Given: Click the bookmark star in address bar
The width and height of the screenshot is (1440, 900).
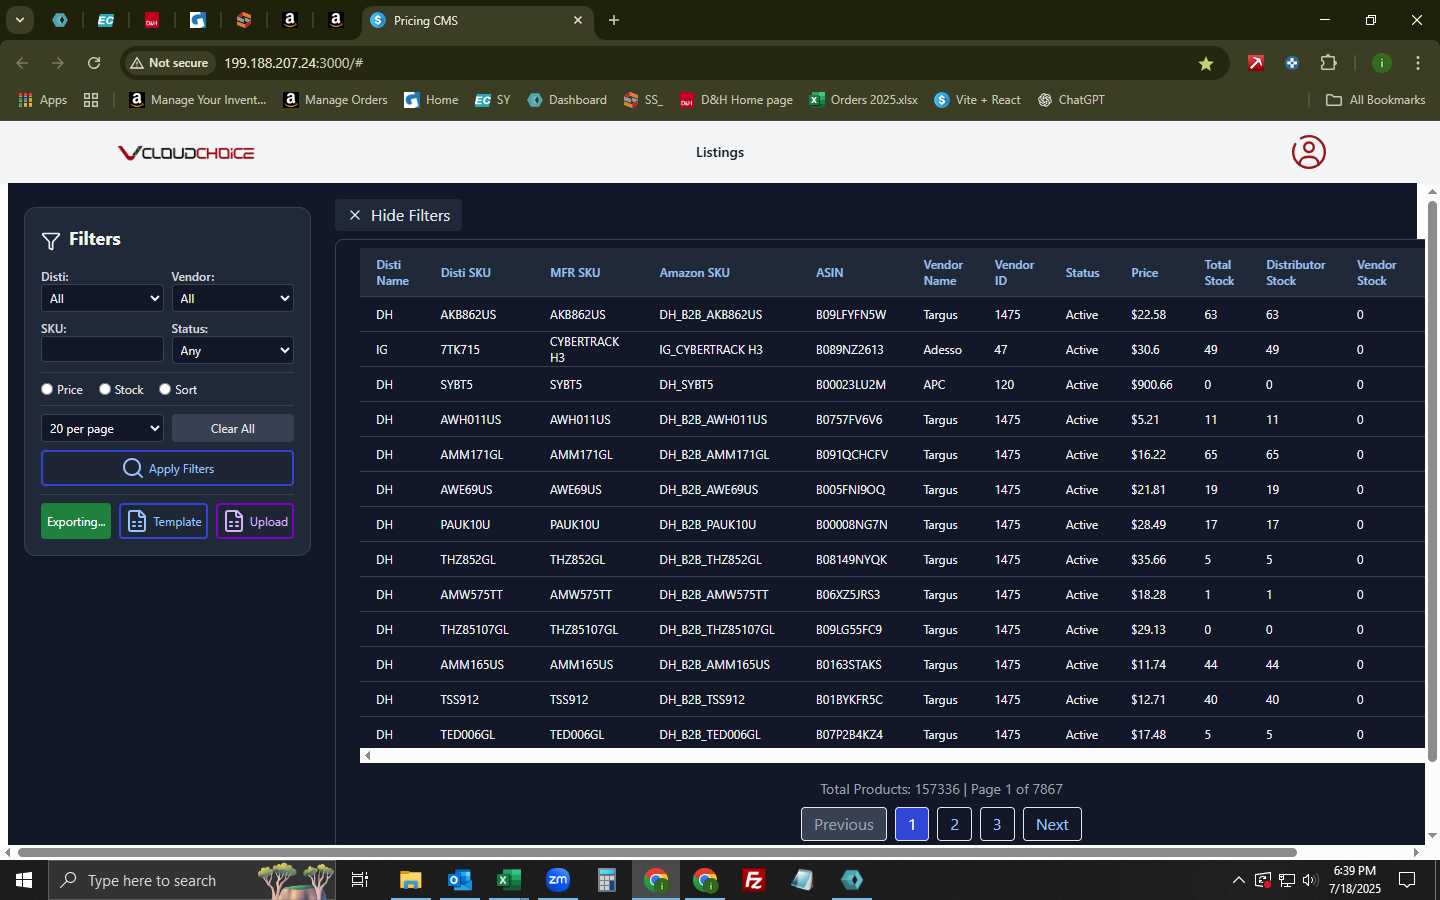Looking at the screenshot, I should [1206, 63].
